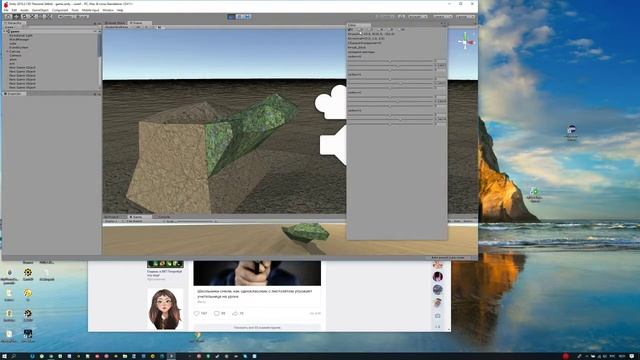This screenshot has width=640, height=360.
Task: Toggle Stats in Game view toolbar
Action: click(x=457, y=221)
